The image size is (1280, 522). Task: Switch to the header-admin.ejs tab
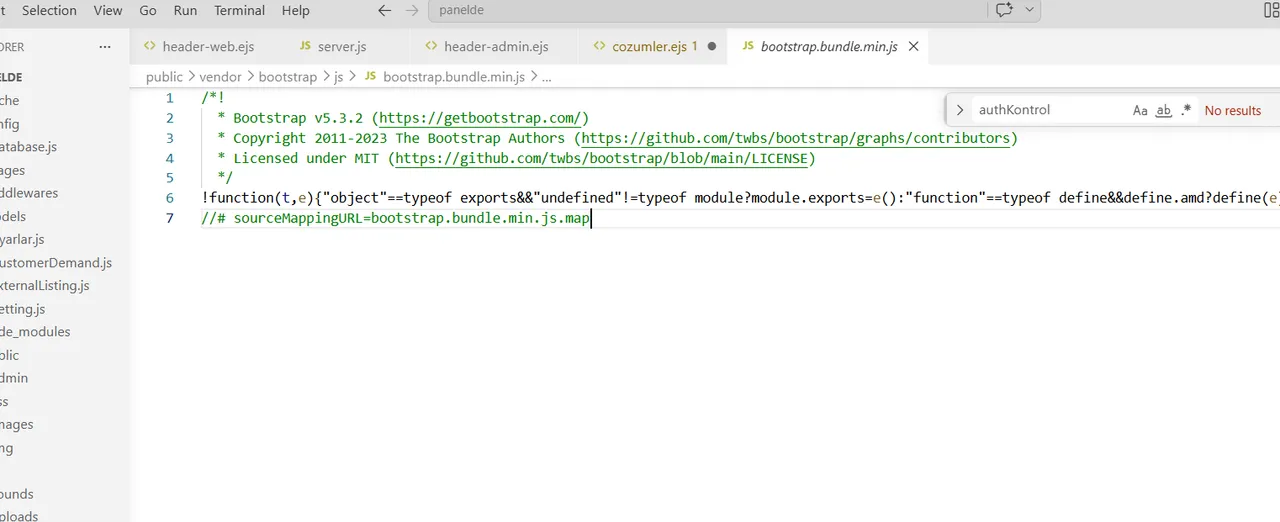(495, 46)
